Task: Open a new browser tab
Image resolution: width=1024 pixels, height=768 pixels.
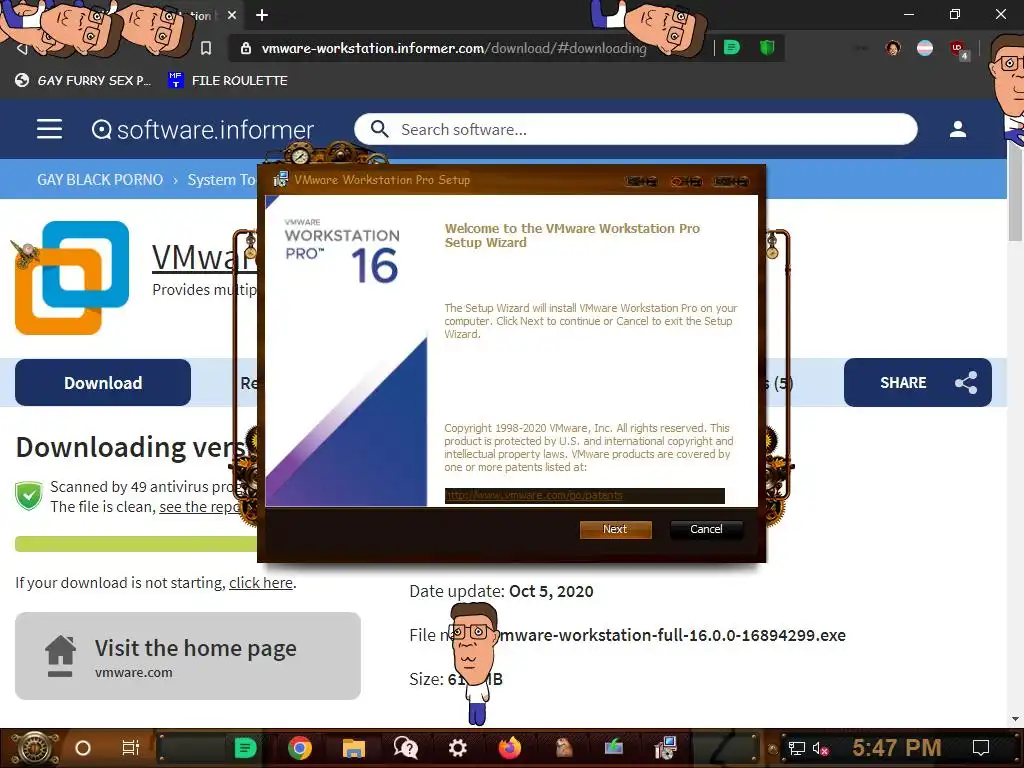Action: coord(262,15)
